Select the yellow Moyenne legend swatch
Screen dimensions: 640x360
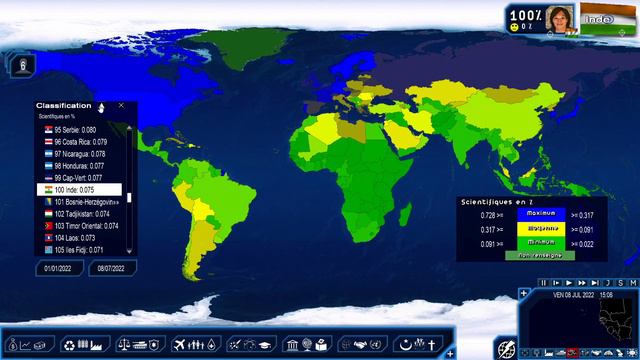point(541,229)
